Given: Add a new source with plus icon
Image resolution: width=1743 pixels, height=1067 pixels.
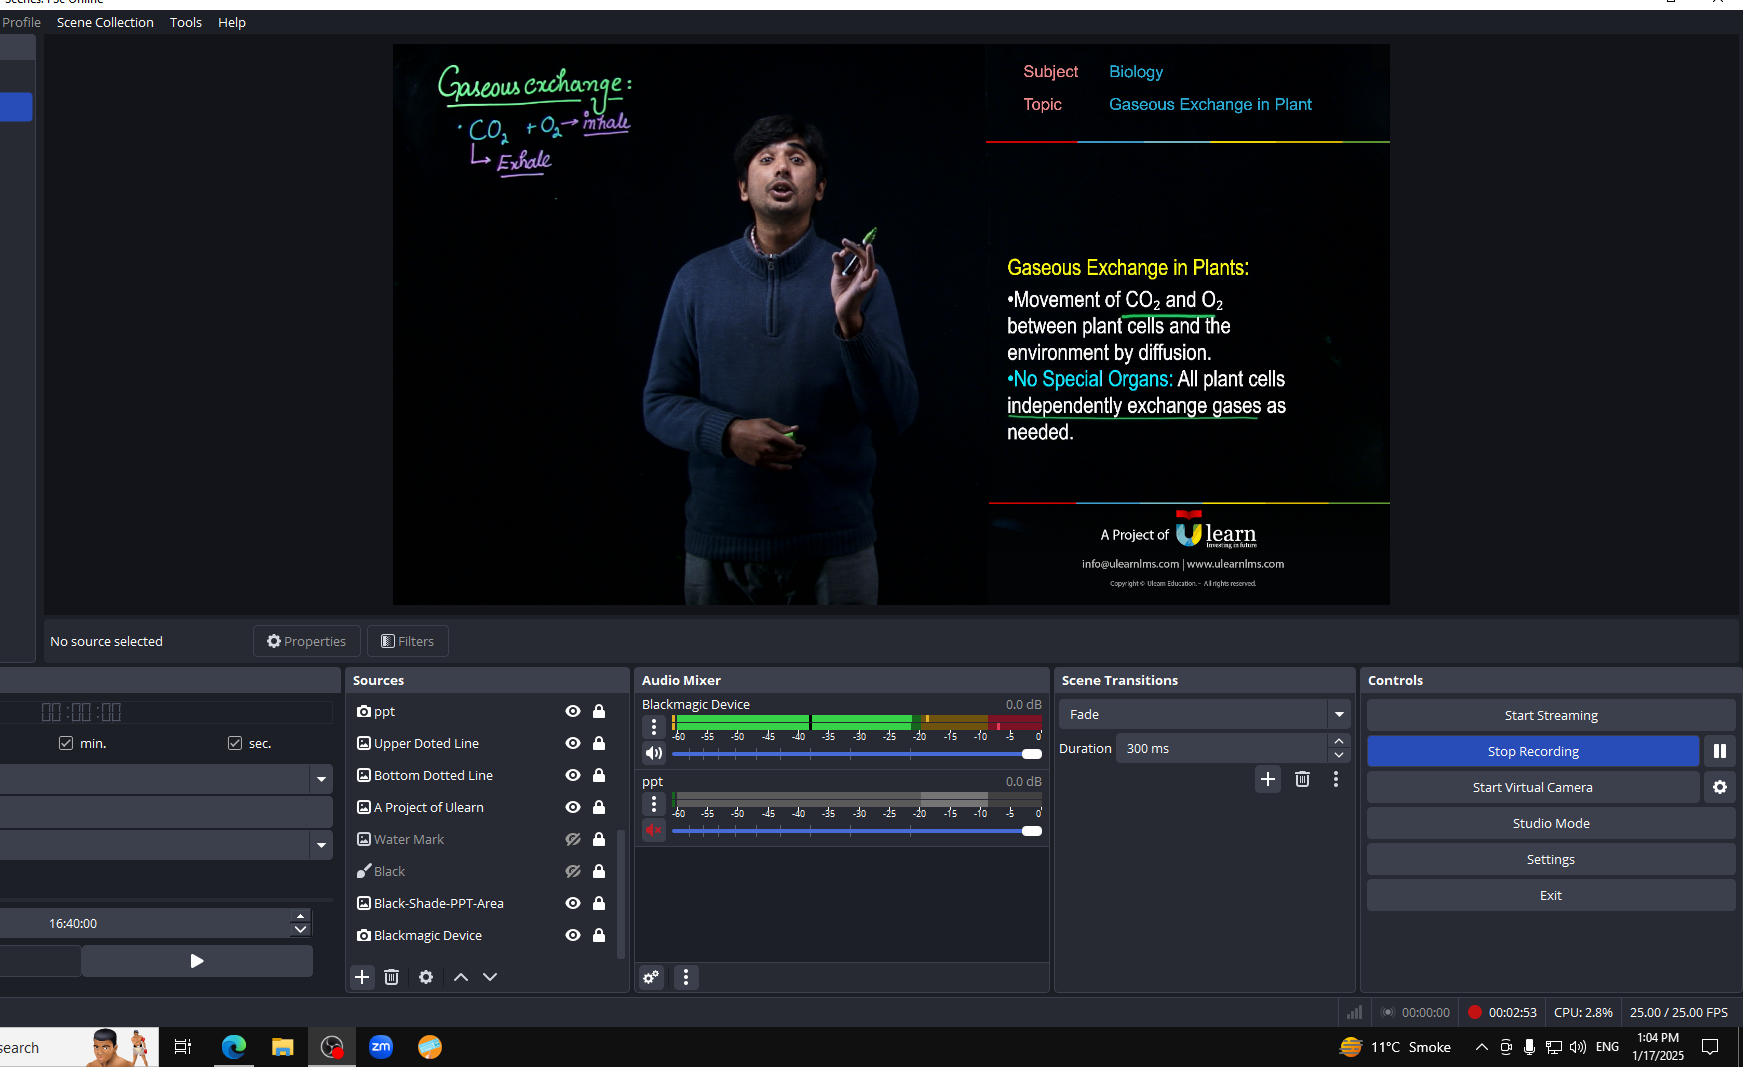Looking at the screenshot, I should [362, 977].
